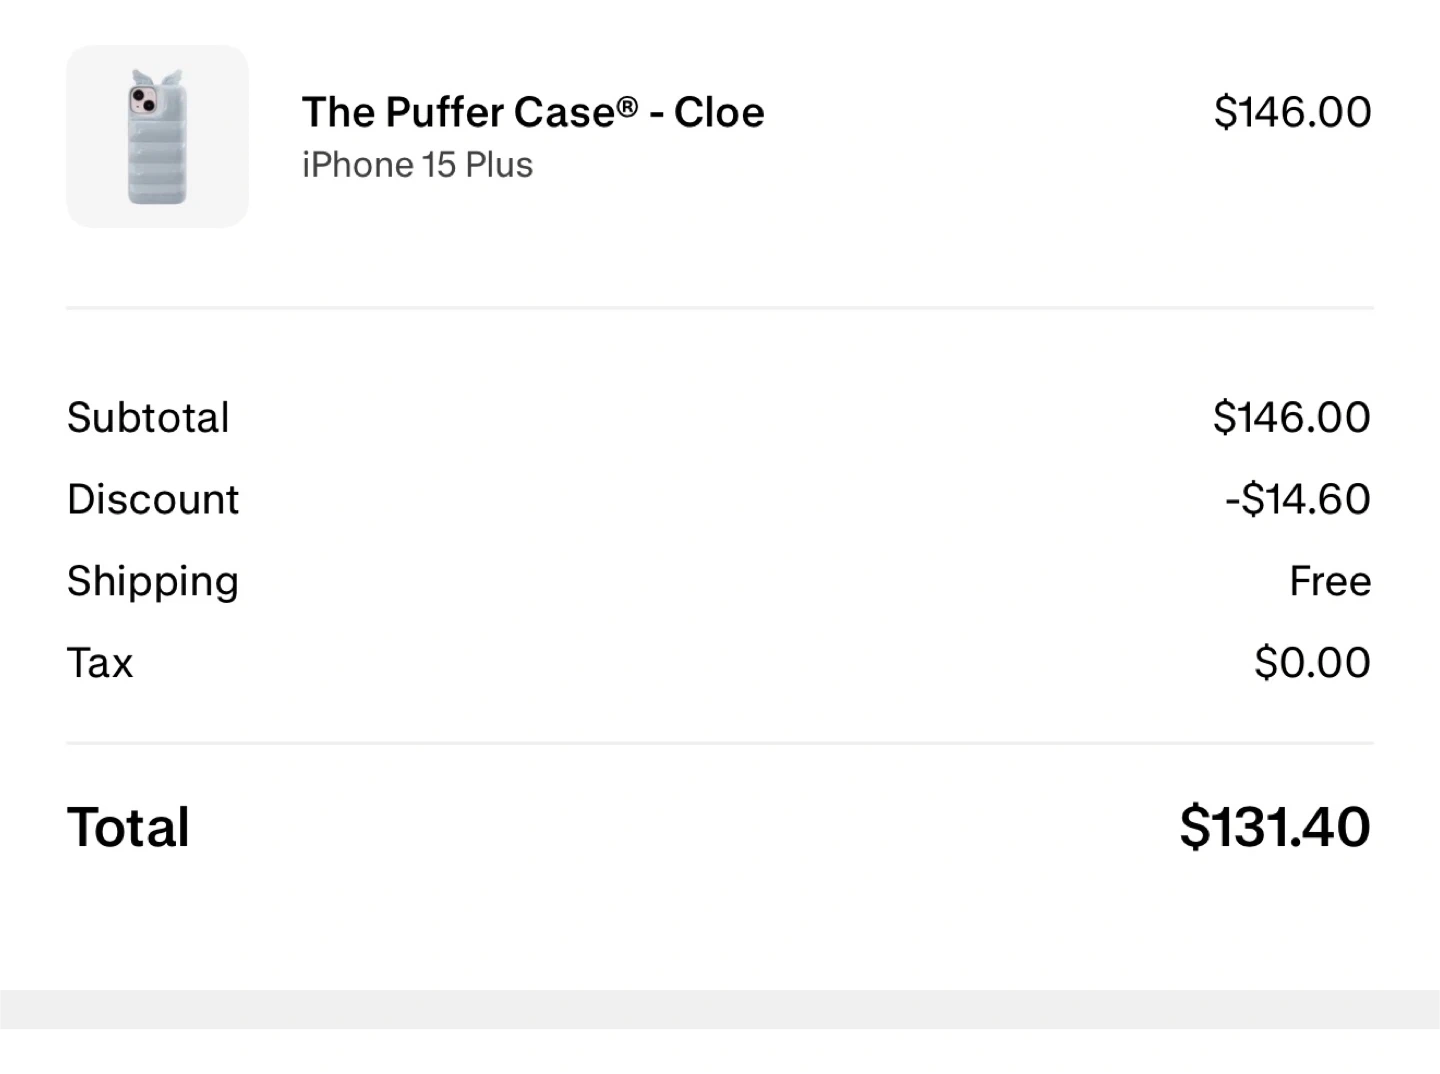
Task: Click the "iPhone 15 Plus" variant text
Action: click(x=417, y=165)
